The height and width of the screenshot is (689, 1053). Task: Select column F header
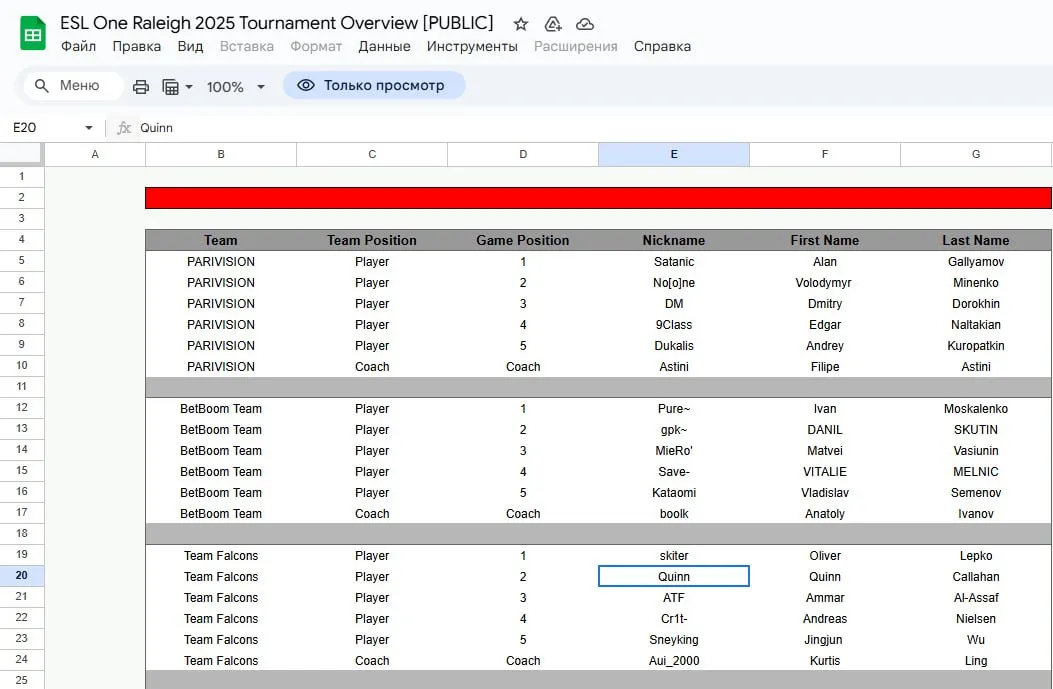pyautogui.click(x=825, y=154)
